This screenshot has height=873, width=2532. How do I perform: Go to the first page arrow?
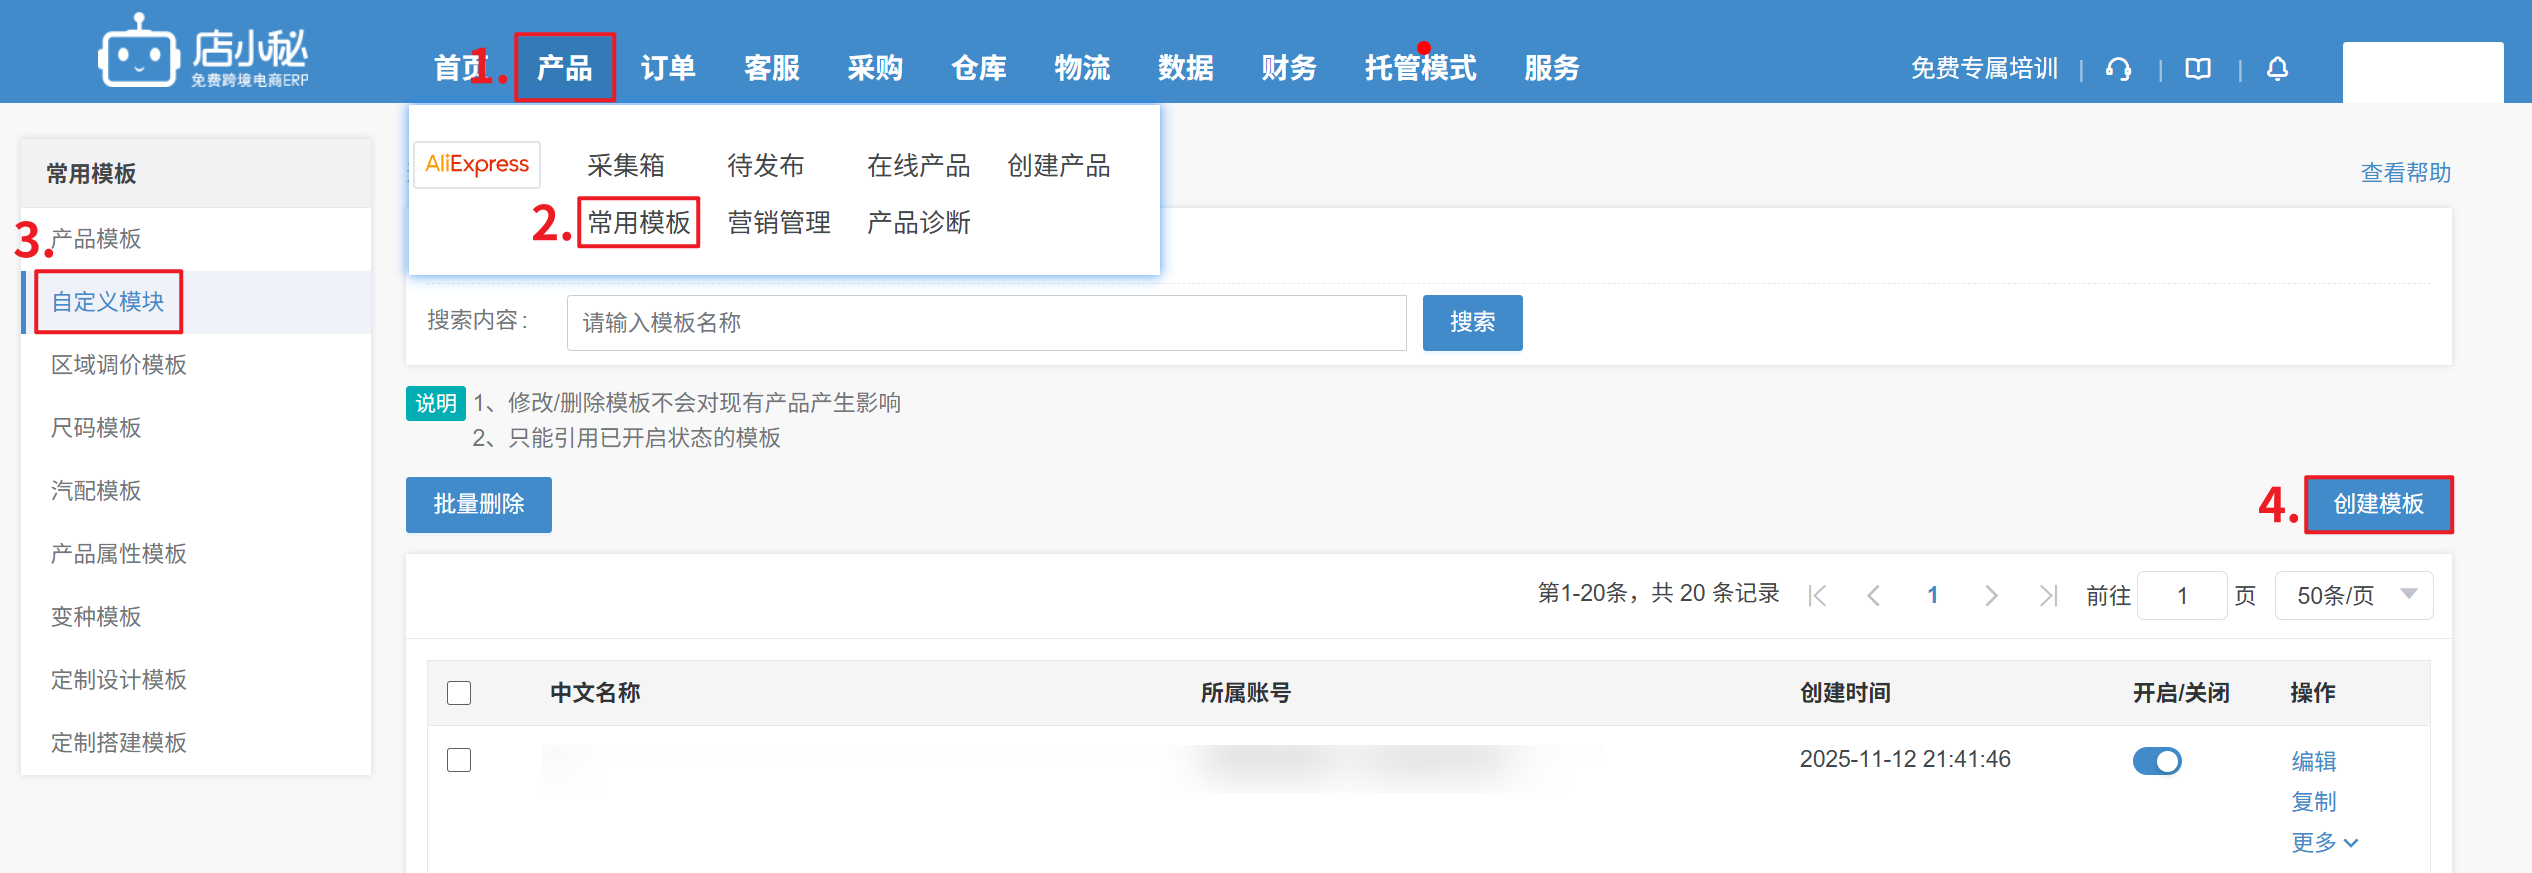(x=1817, y=596)
